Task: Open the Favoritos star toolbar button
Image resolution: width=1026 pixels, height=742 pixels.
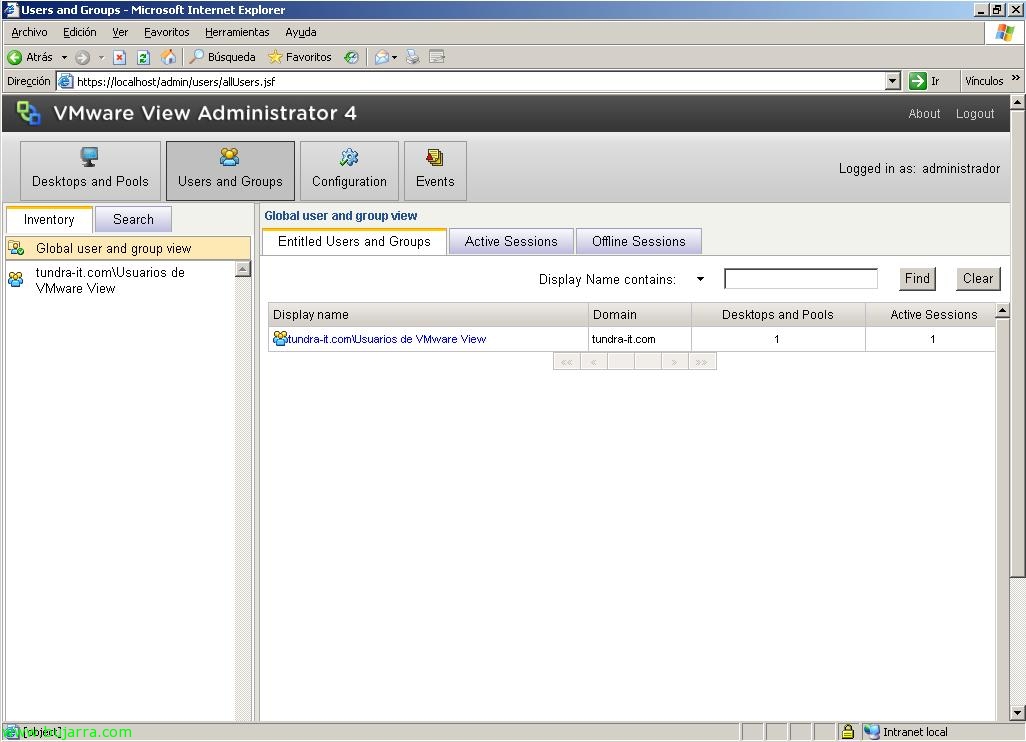Action: tap(300, 57)
